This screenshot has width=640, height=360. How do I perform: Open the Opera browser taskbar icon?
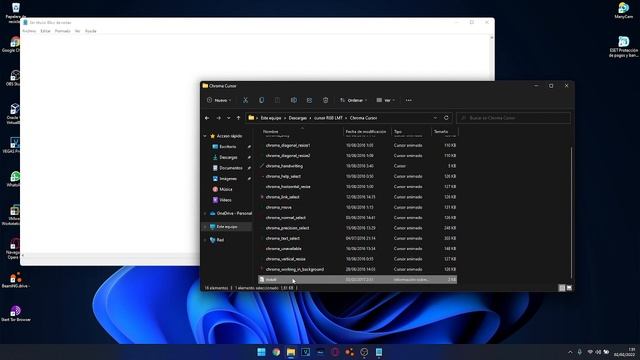tap(335, 352)
